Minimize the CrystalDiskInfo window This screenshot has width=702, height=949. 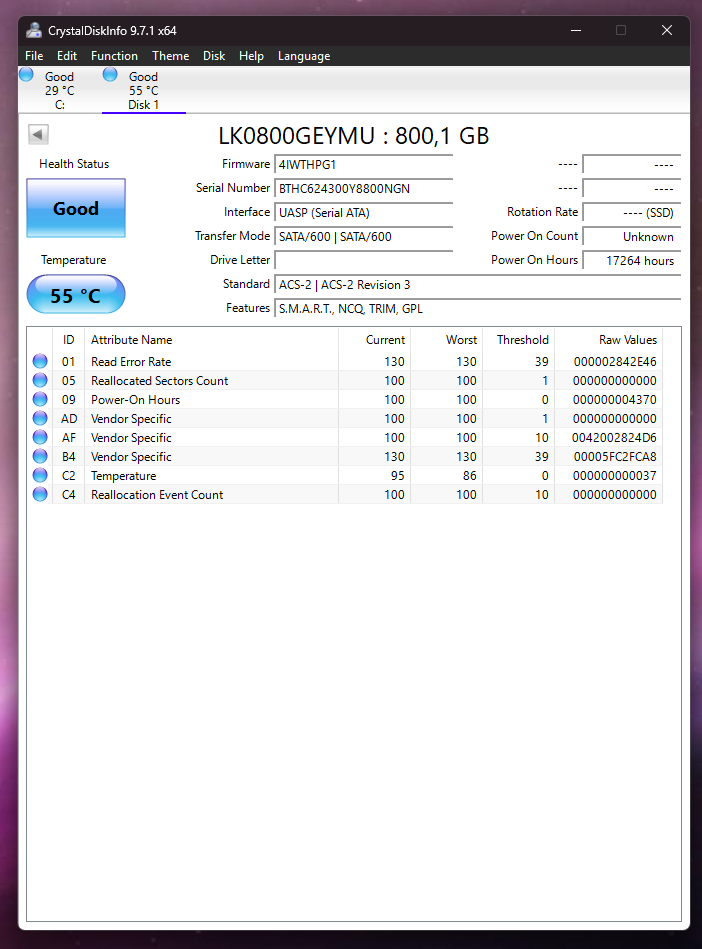tap(576, 30)
